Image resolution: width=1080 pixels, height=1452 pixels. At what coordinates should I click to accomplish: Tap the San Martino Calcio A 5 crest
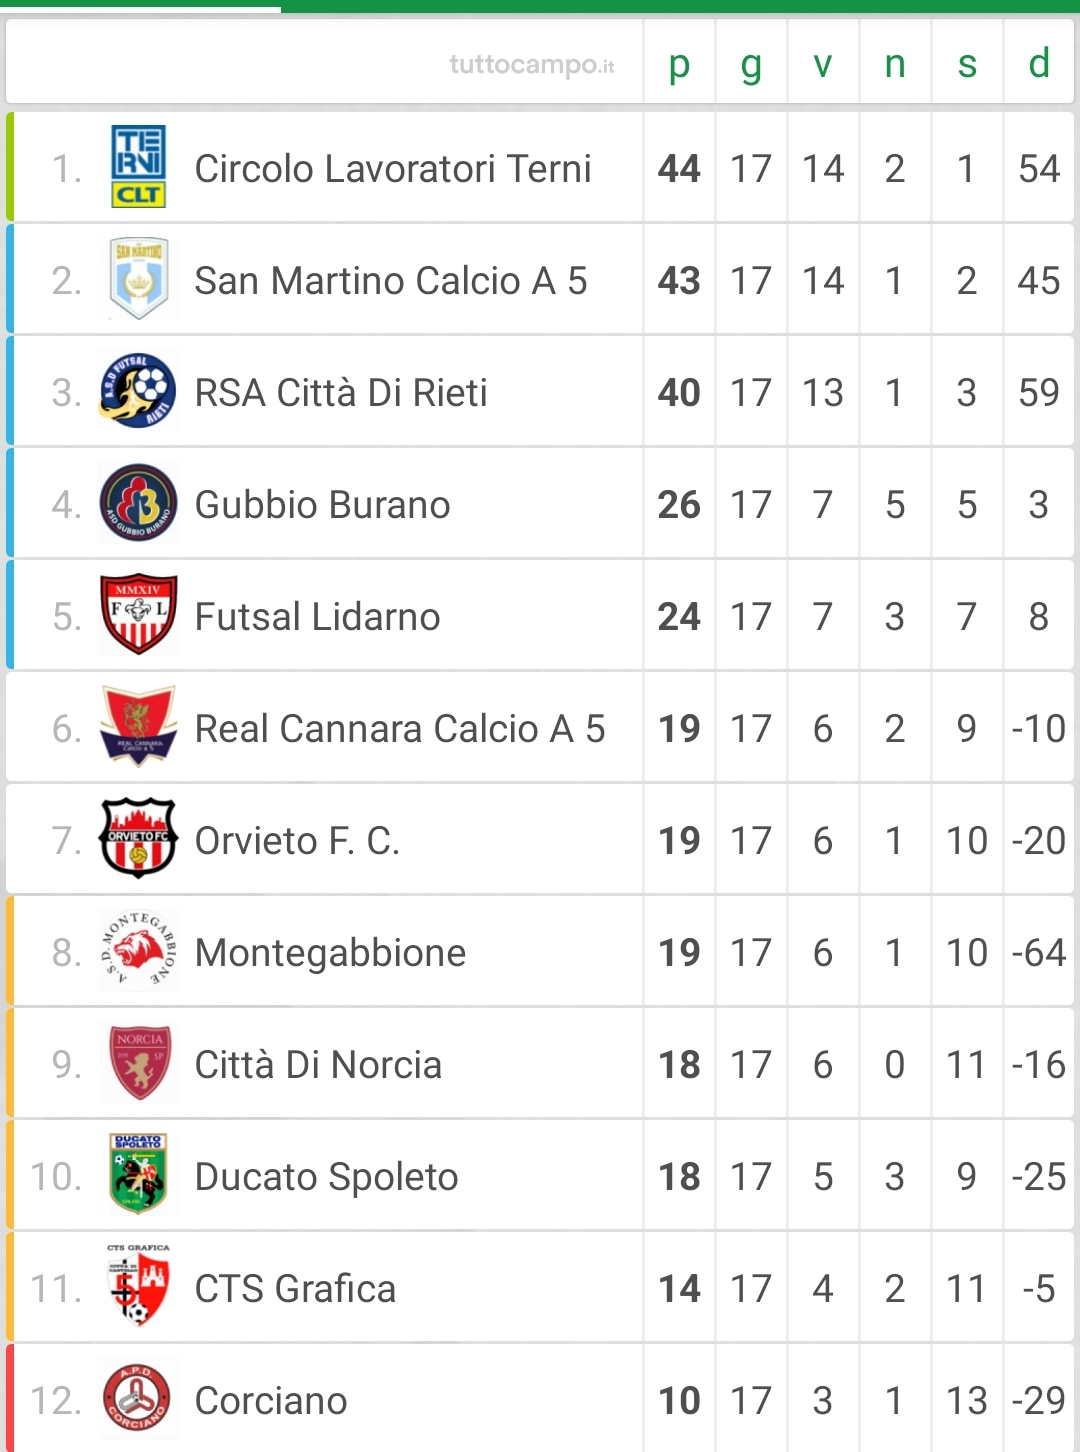coord(138,279)
